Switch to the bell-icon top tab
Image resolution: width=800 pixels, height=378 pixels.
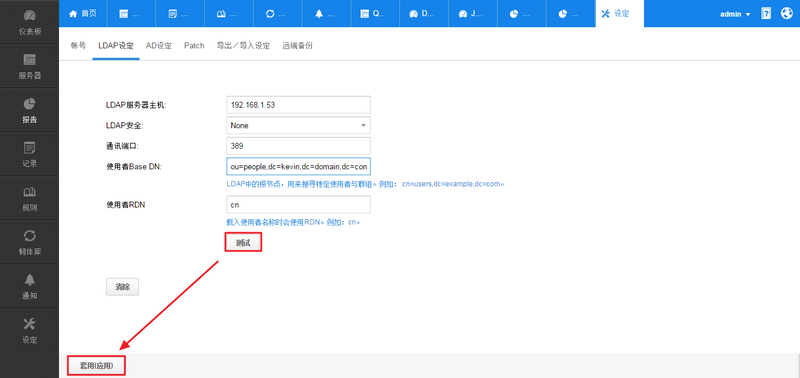tap(326, 14)
